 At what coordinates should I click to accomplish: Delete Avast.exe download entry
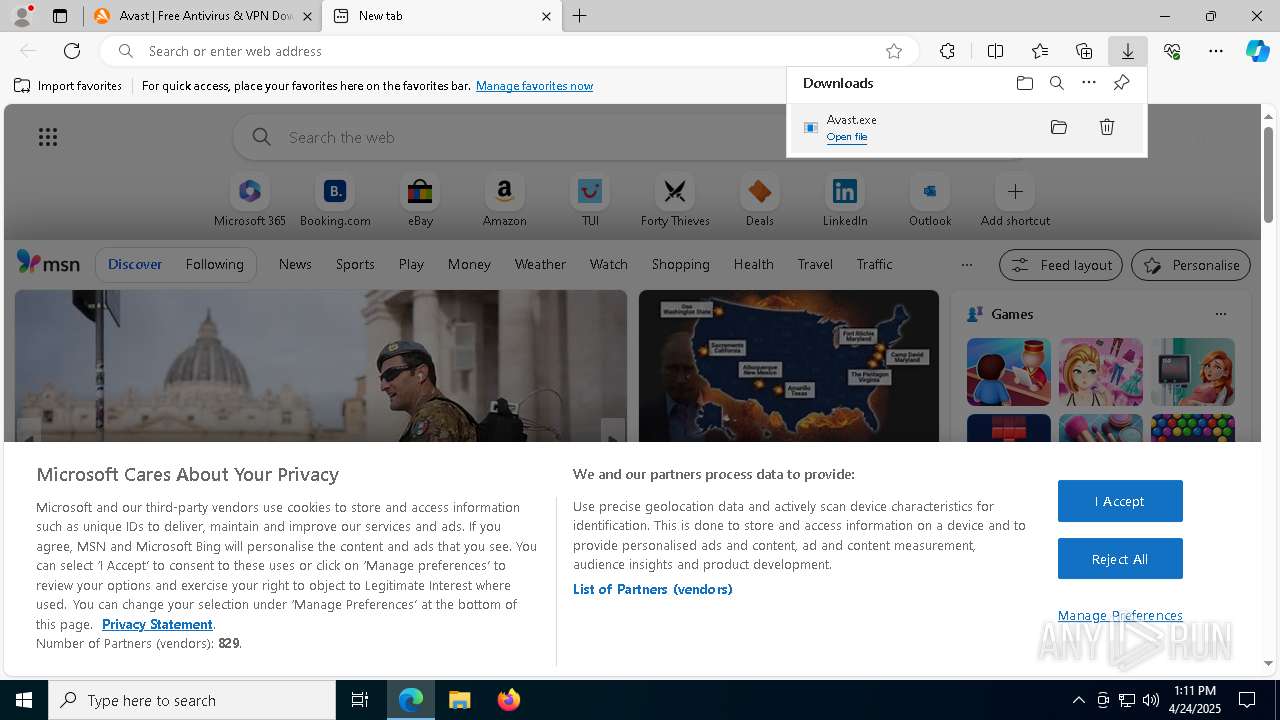tap(1107, 127)
